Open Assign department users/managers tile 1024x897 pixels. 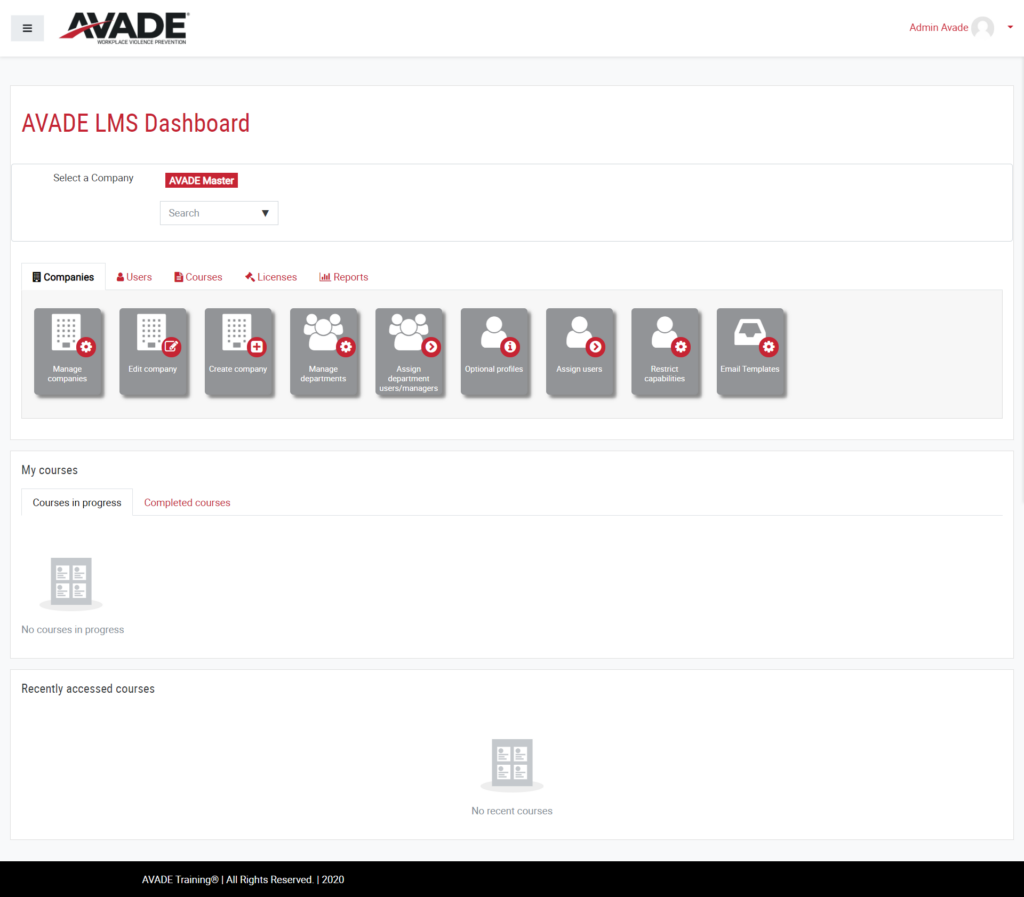click(409, 352)
